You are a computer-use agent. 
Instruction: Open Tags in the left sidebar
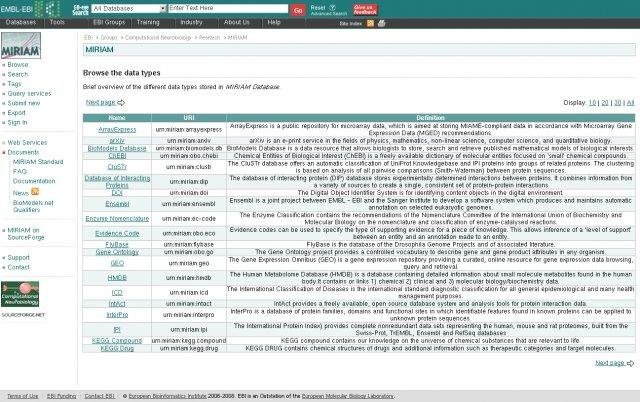click(x=14, y=84)
